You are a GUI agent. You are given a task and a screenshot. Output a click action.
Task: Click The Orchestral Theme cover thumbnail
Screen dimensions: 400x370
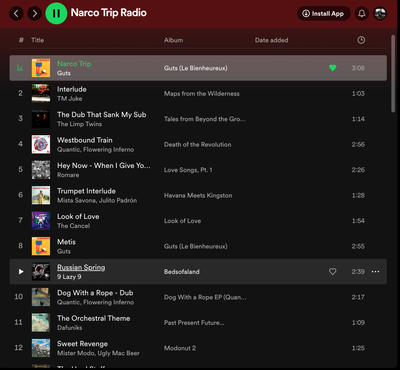(41, 323)
